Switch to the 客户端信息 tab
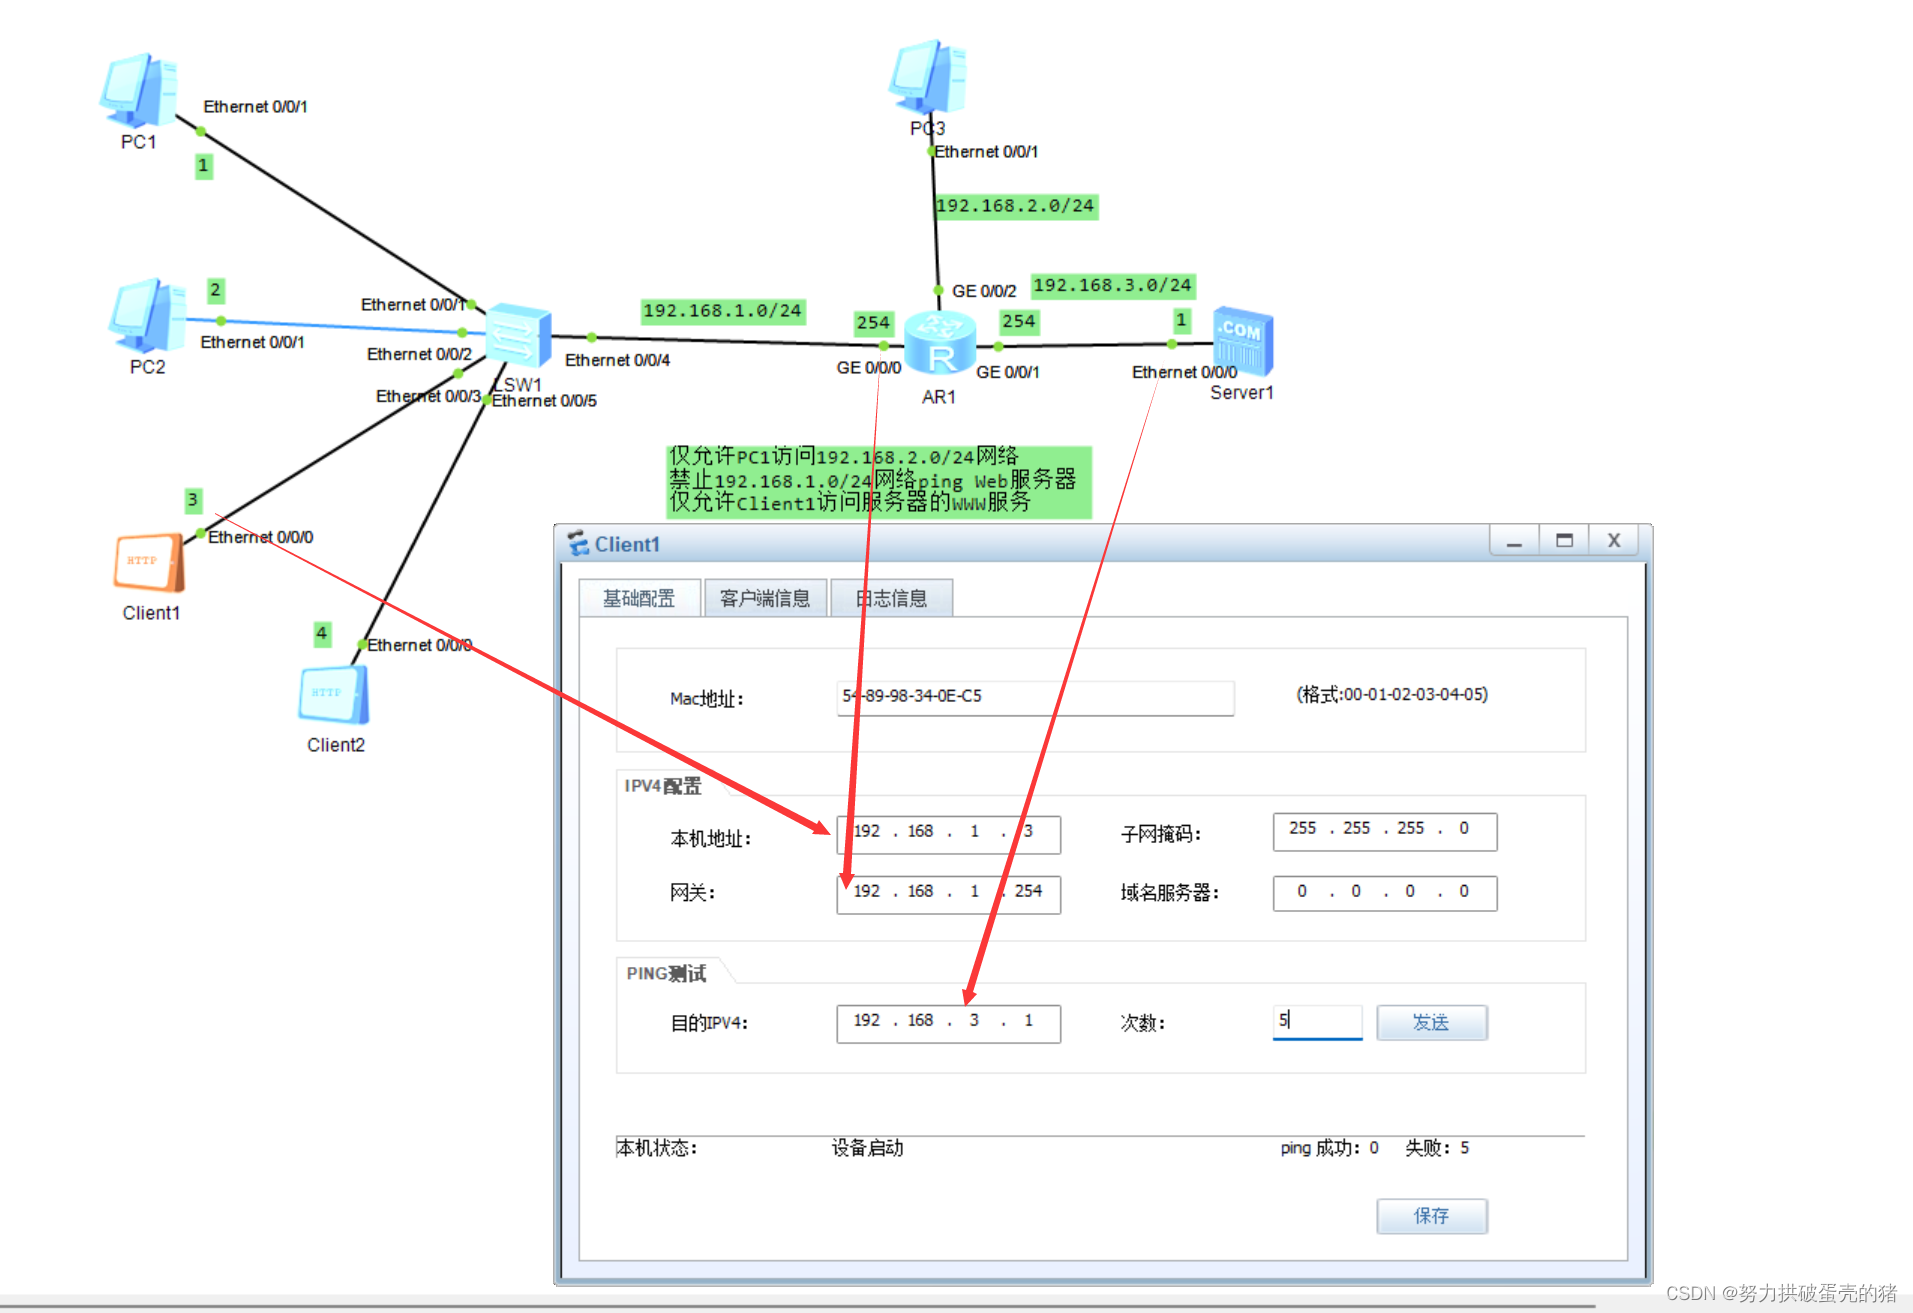This screenshot has height=1313, width=1913. pyautogui.click(x=766, y=597)
